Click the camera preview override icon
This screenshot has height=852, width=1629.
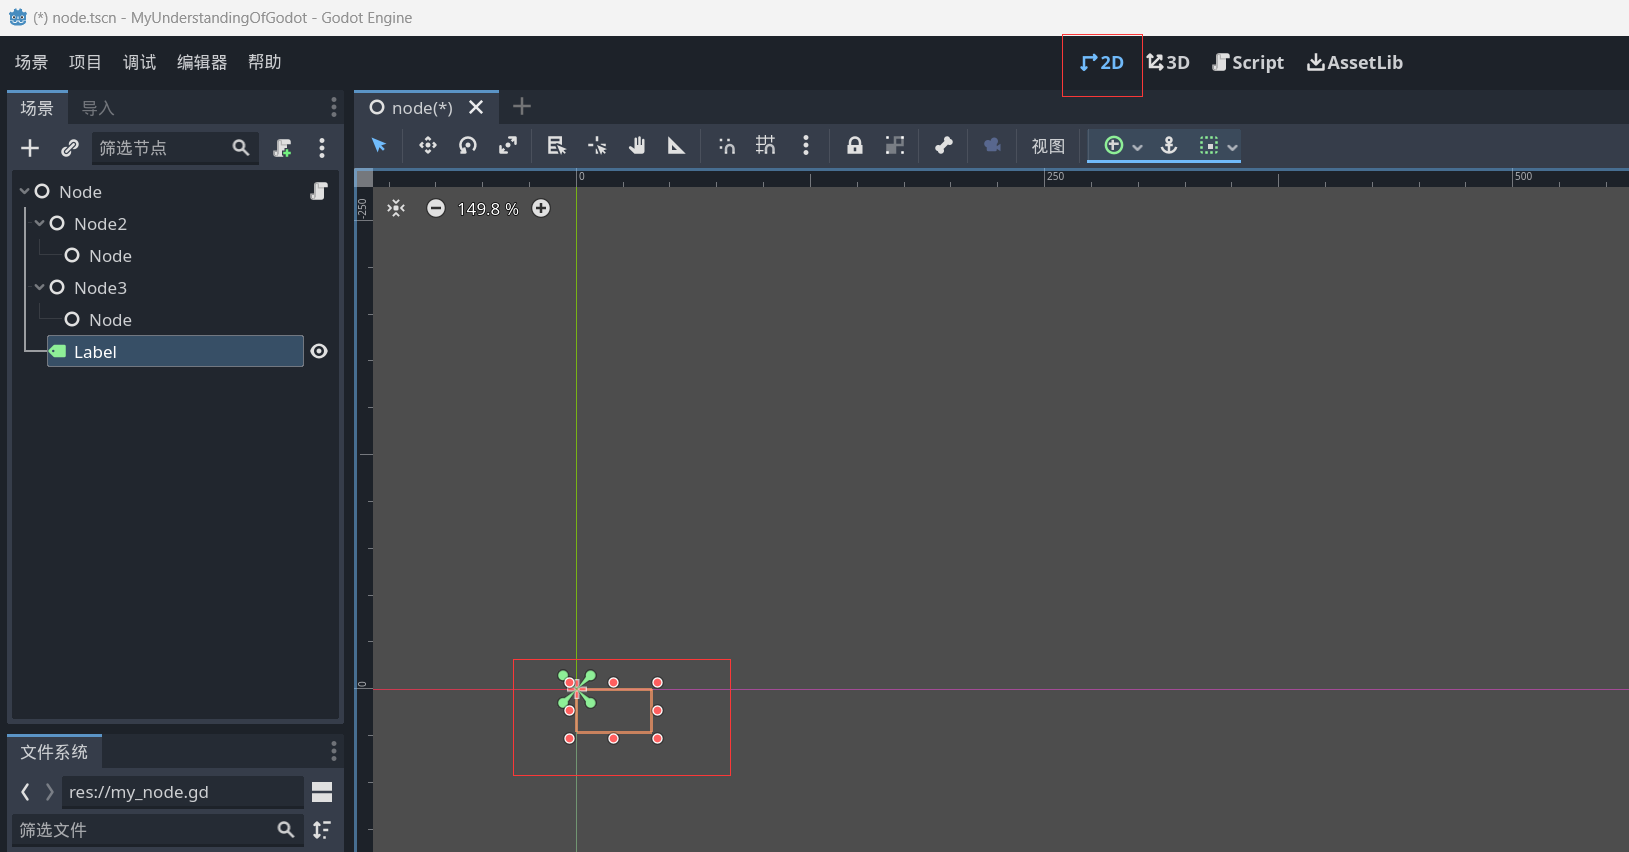click(x=993, y=146)
